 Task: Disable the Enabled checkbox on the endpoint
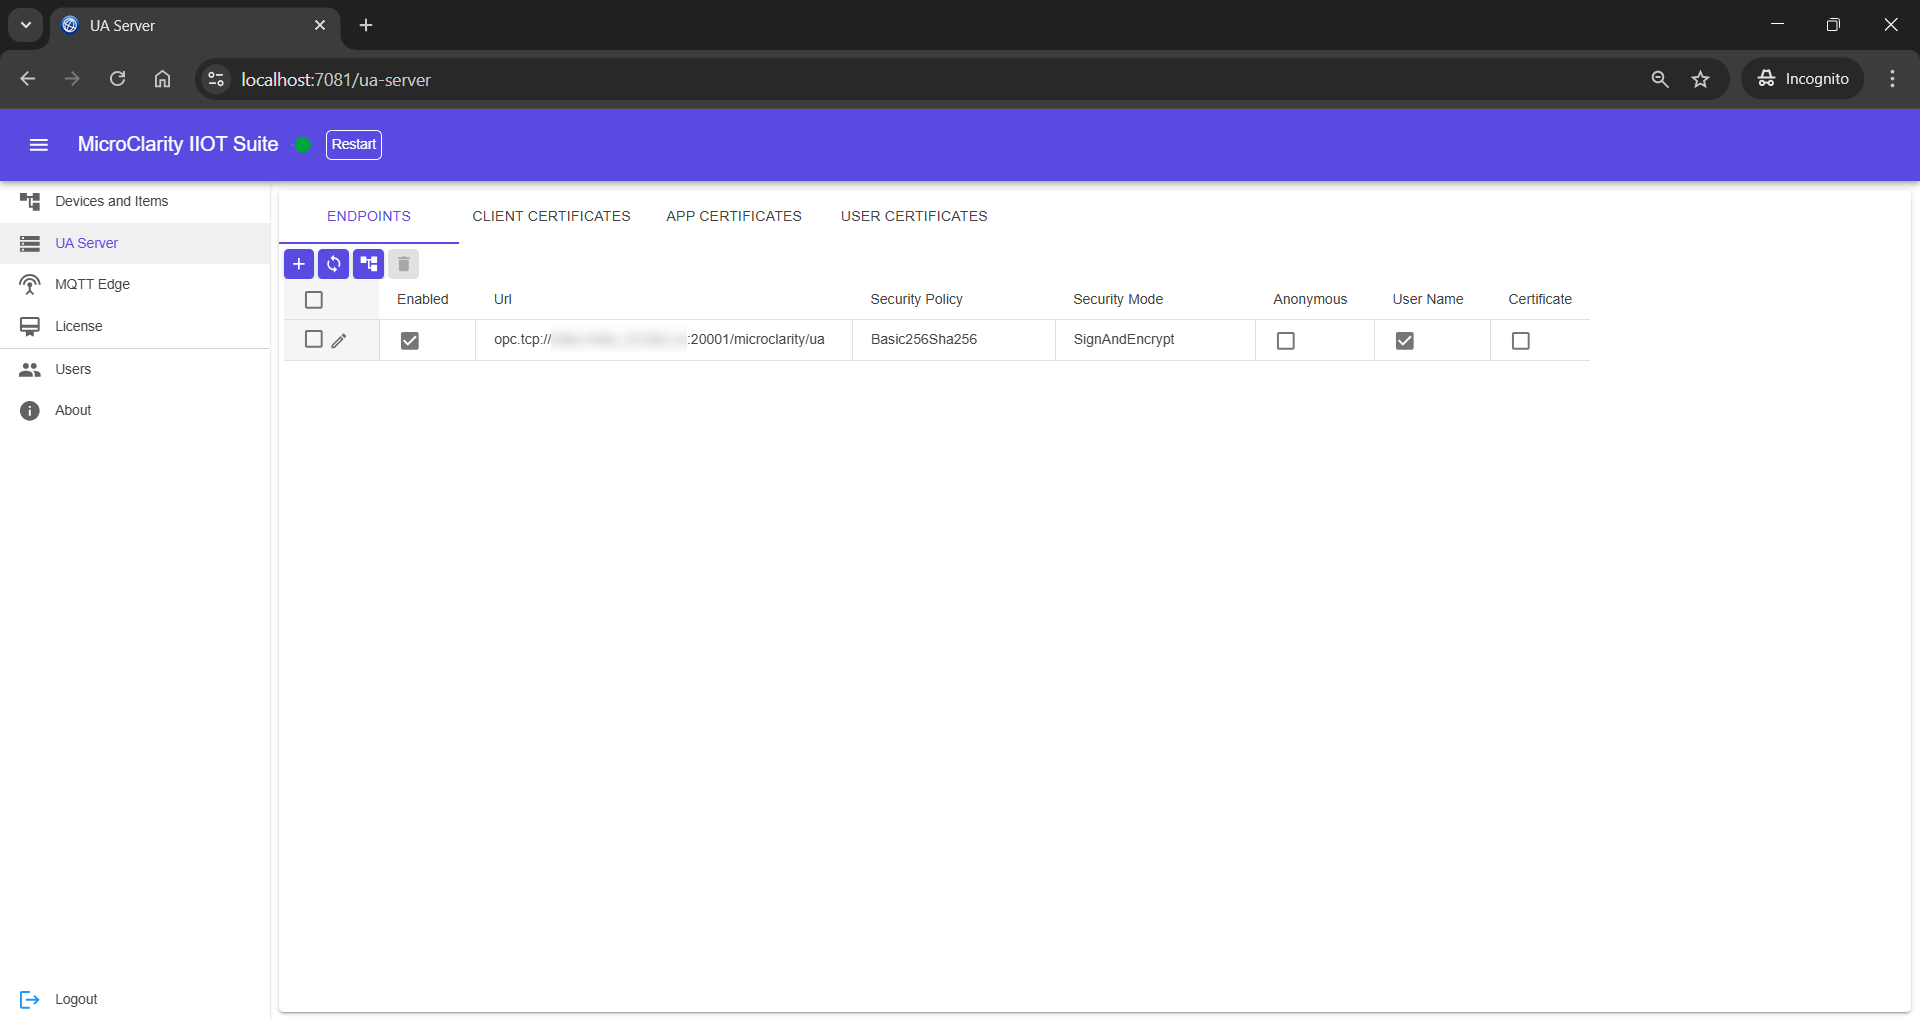[x=410, y=340]
